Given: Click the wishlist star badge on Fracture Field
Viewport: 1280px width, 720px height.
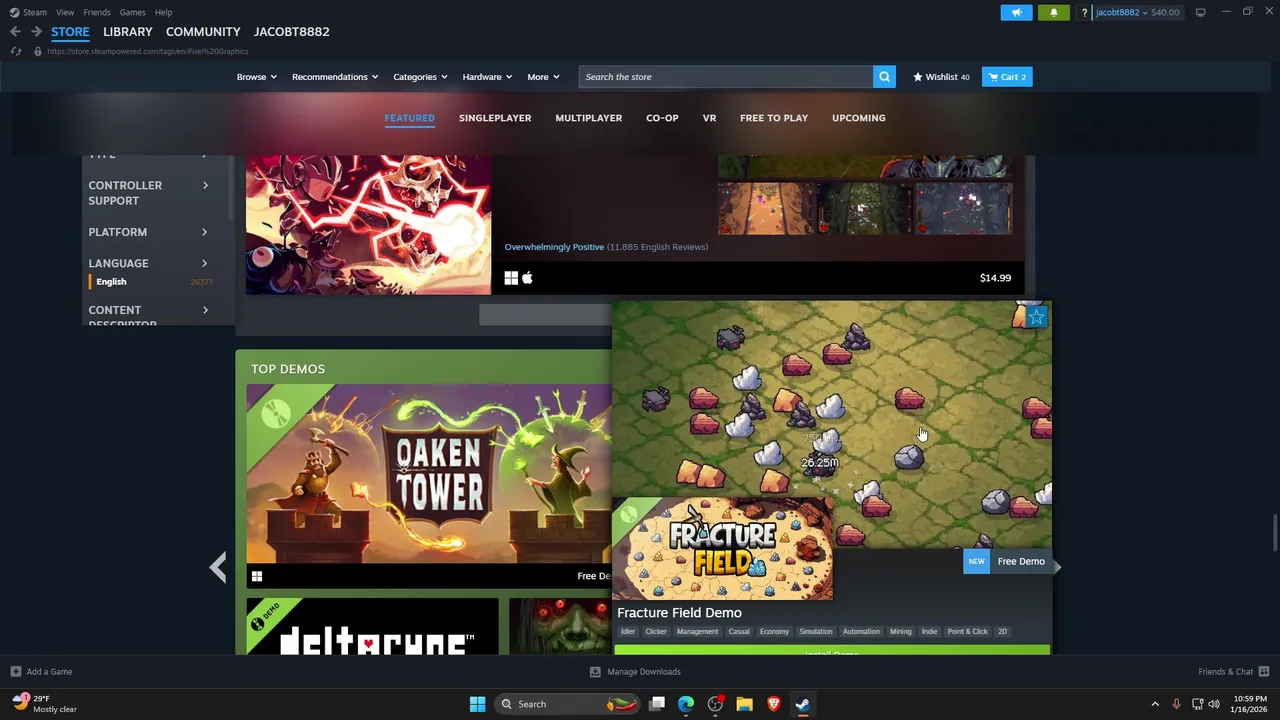Looking at the screenshot, I should 1037,317.
